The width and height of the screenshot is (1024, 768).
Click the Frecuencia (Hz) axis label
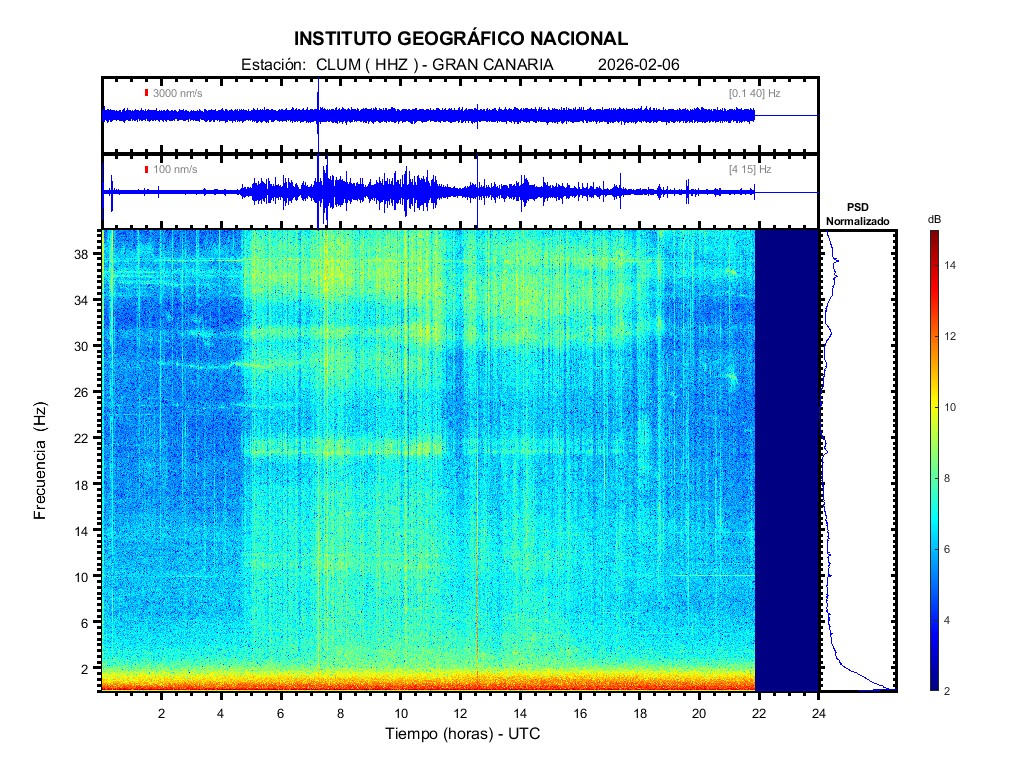point(41,460)
